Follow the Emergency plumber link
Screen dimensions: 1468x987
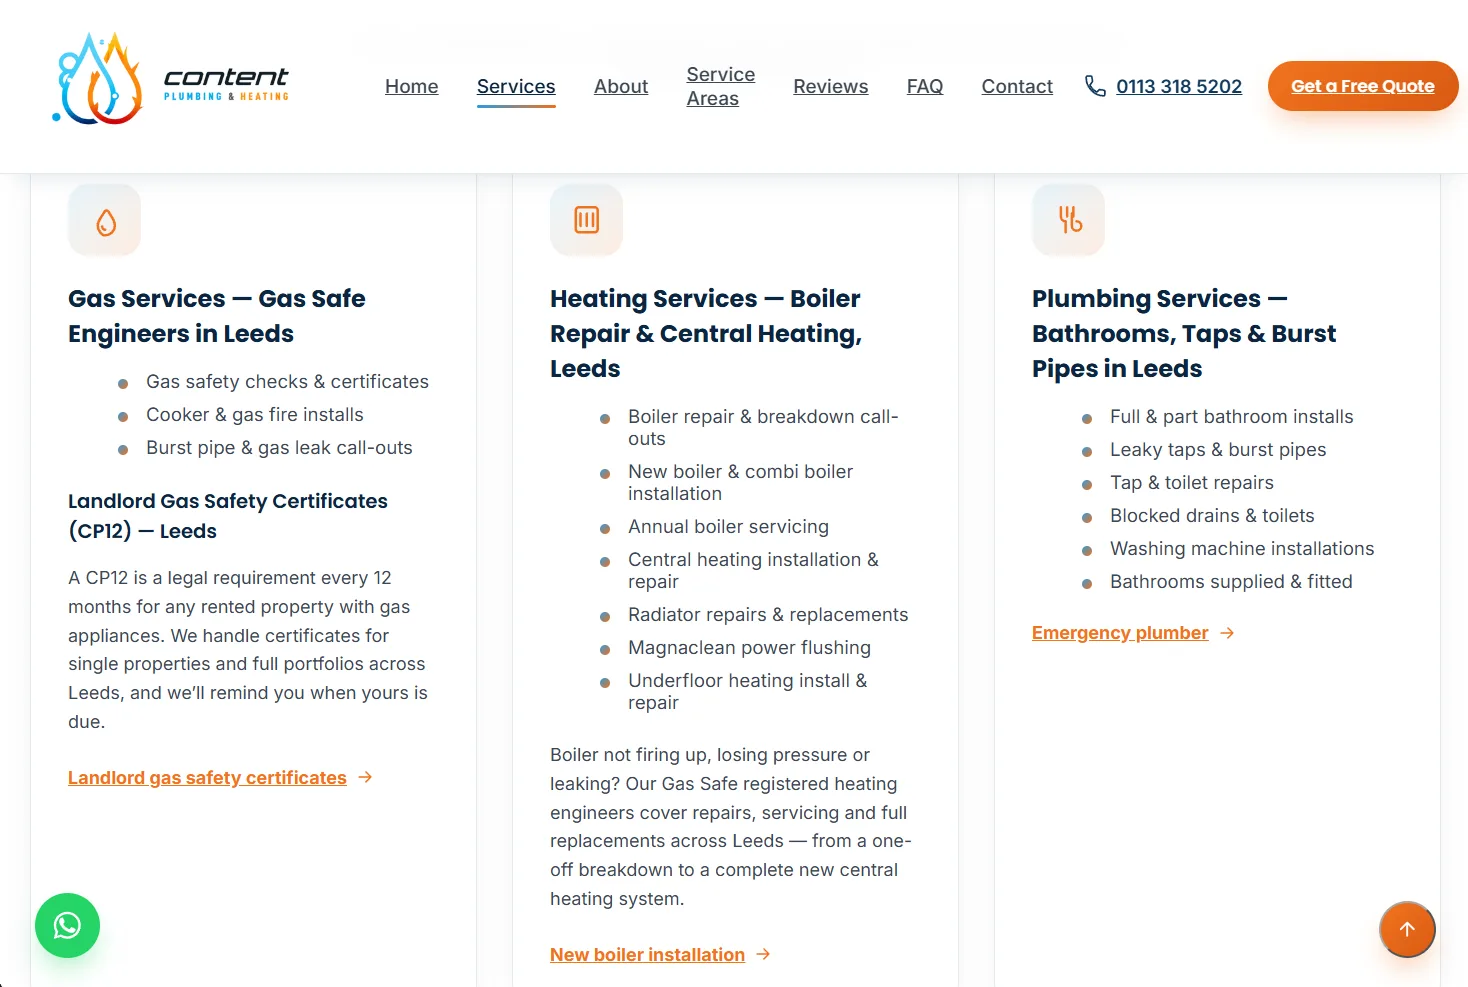pos(1120,633)
